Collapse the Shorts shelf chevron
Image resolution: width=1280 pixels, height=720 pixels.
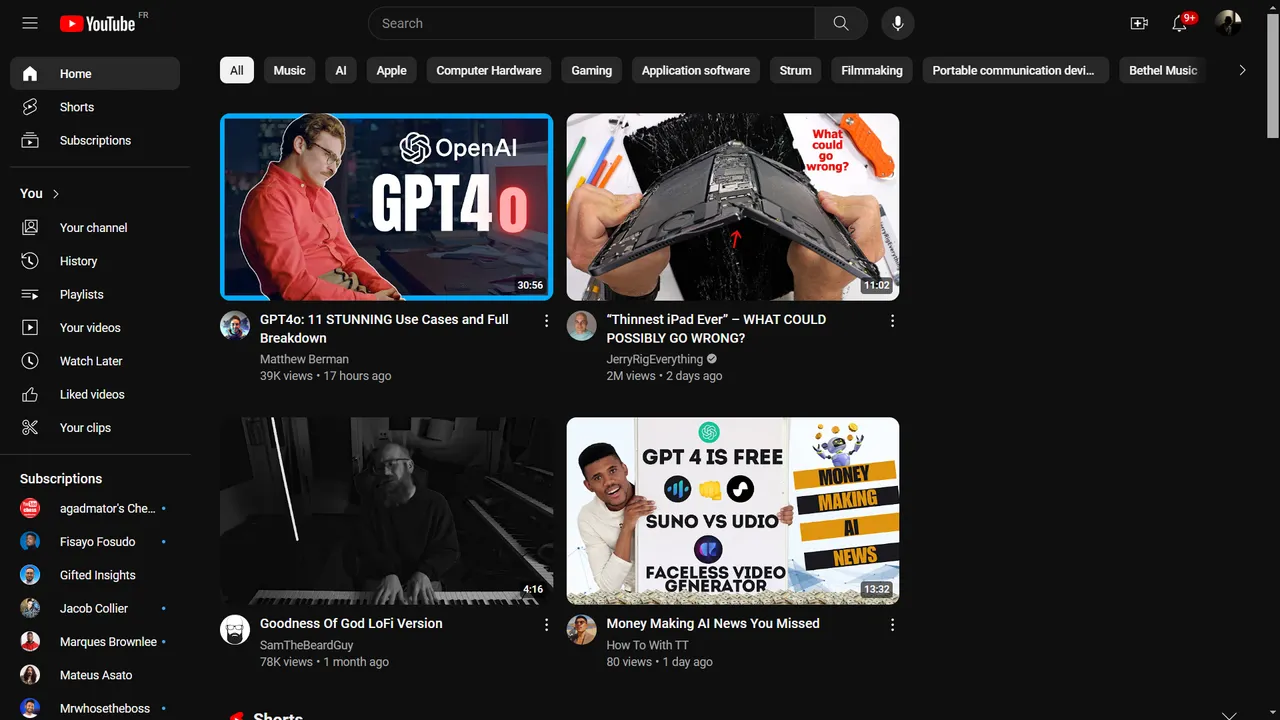tap(1229, 714)
